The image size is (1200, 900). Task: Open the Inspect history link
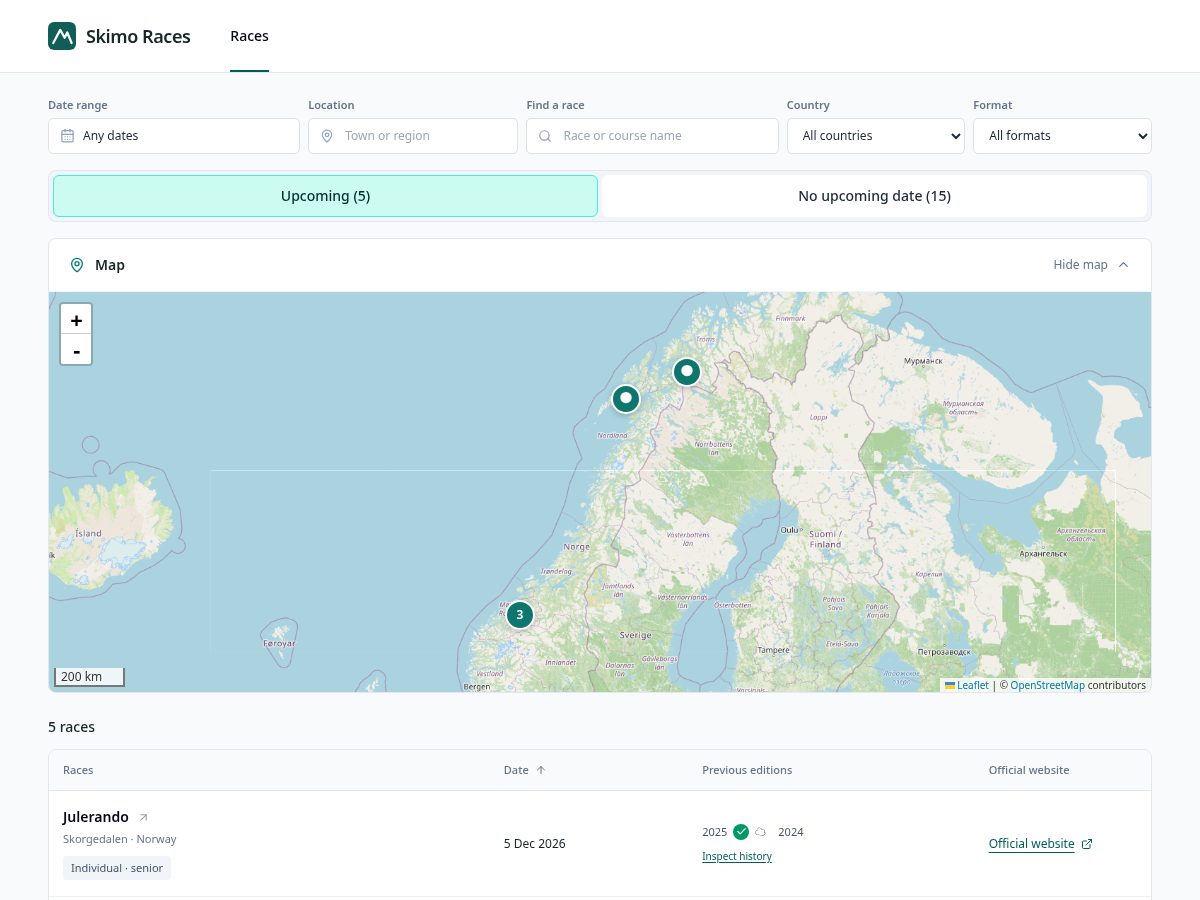(x=737, y=856)
